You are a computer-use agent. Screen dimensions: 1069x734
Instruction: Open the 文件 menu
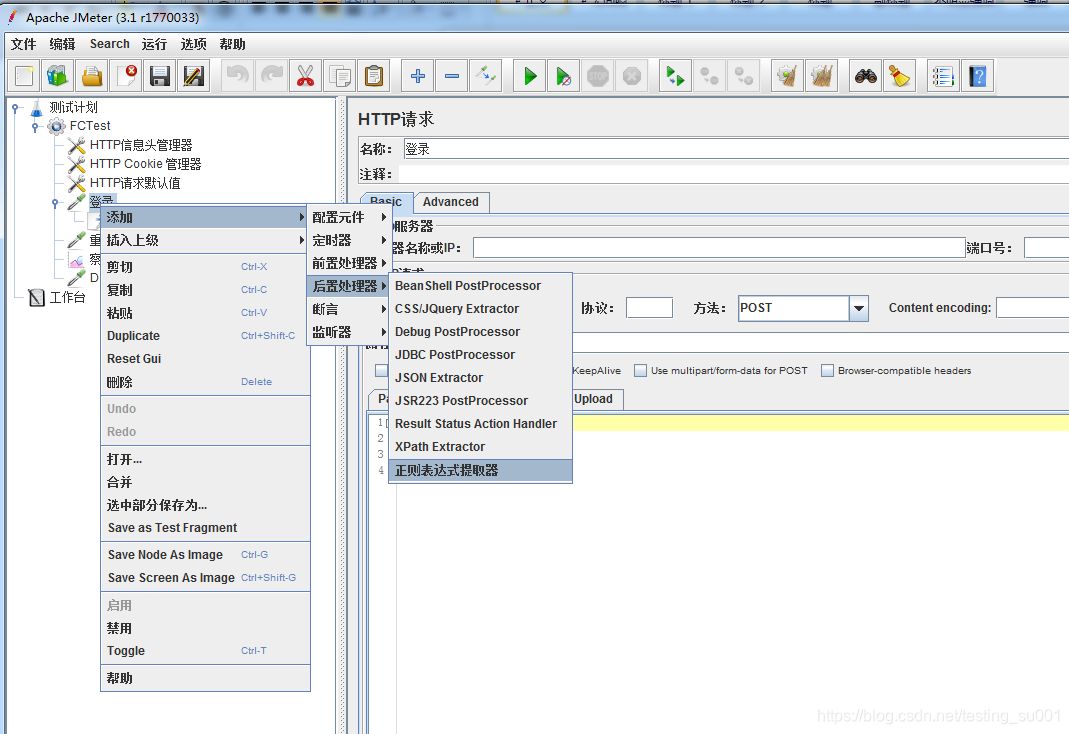pos(24,44)
